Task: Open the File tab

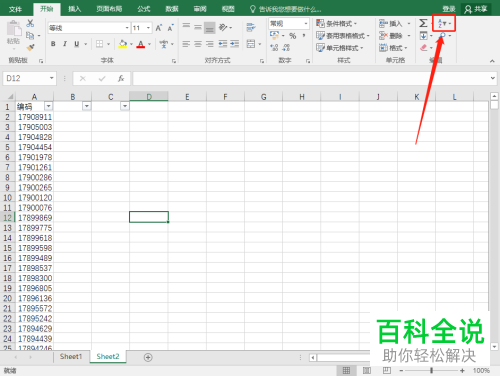Action: point(15,9)
